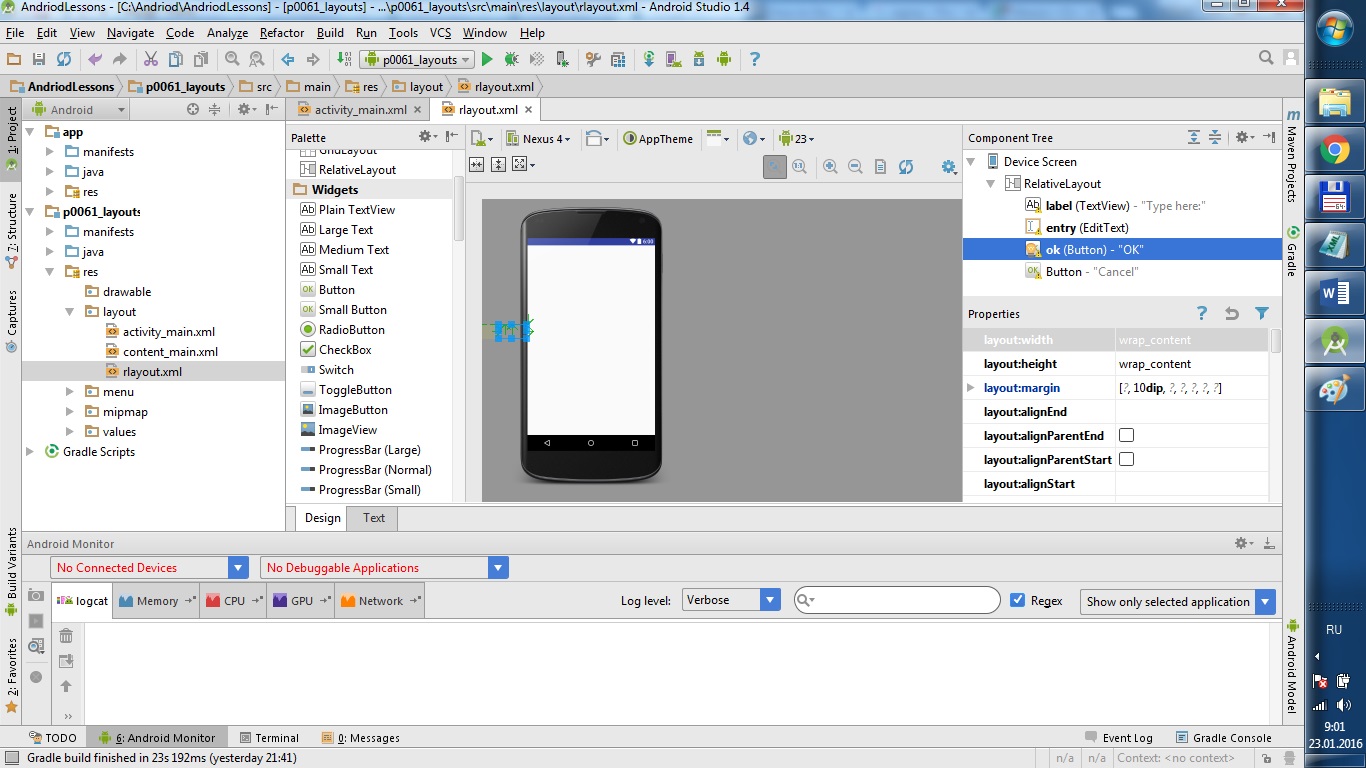Click the Zoom to actual size icon

[799, 167]
